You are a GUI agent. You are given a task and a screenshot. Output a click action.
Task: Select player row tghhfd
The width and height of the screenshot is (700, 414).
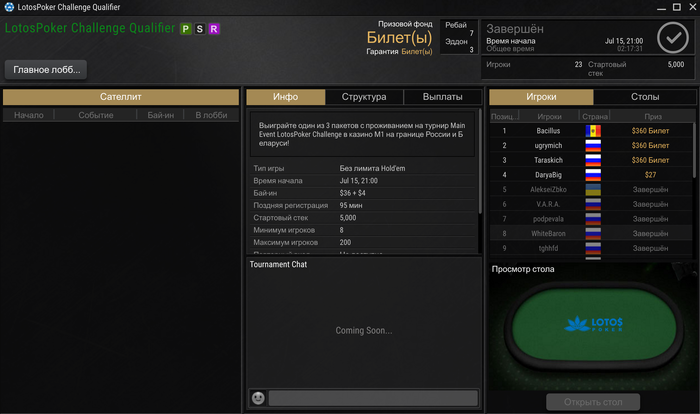point(591,248)
